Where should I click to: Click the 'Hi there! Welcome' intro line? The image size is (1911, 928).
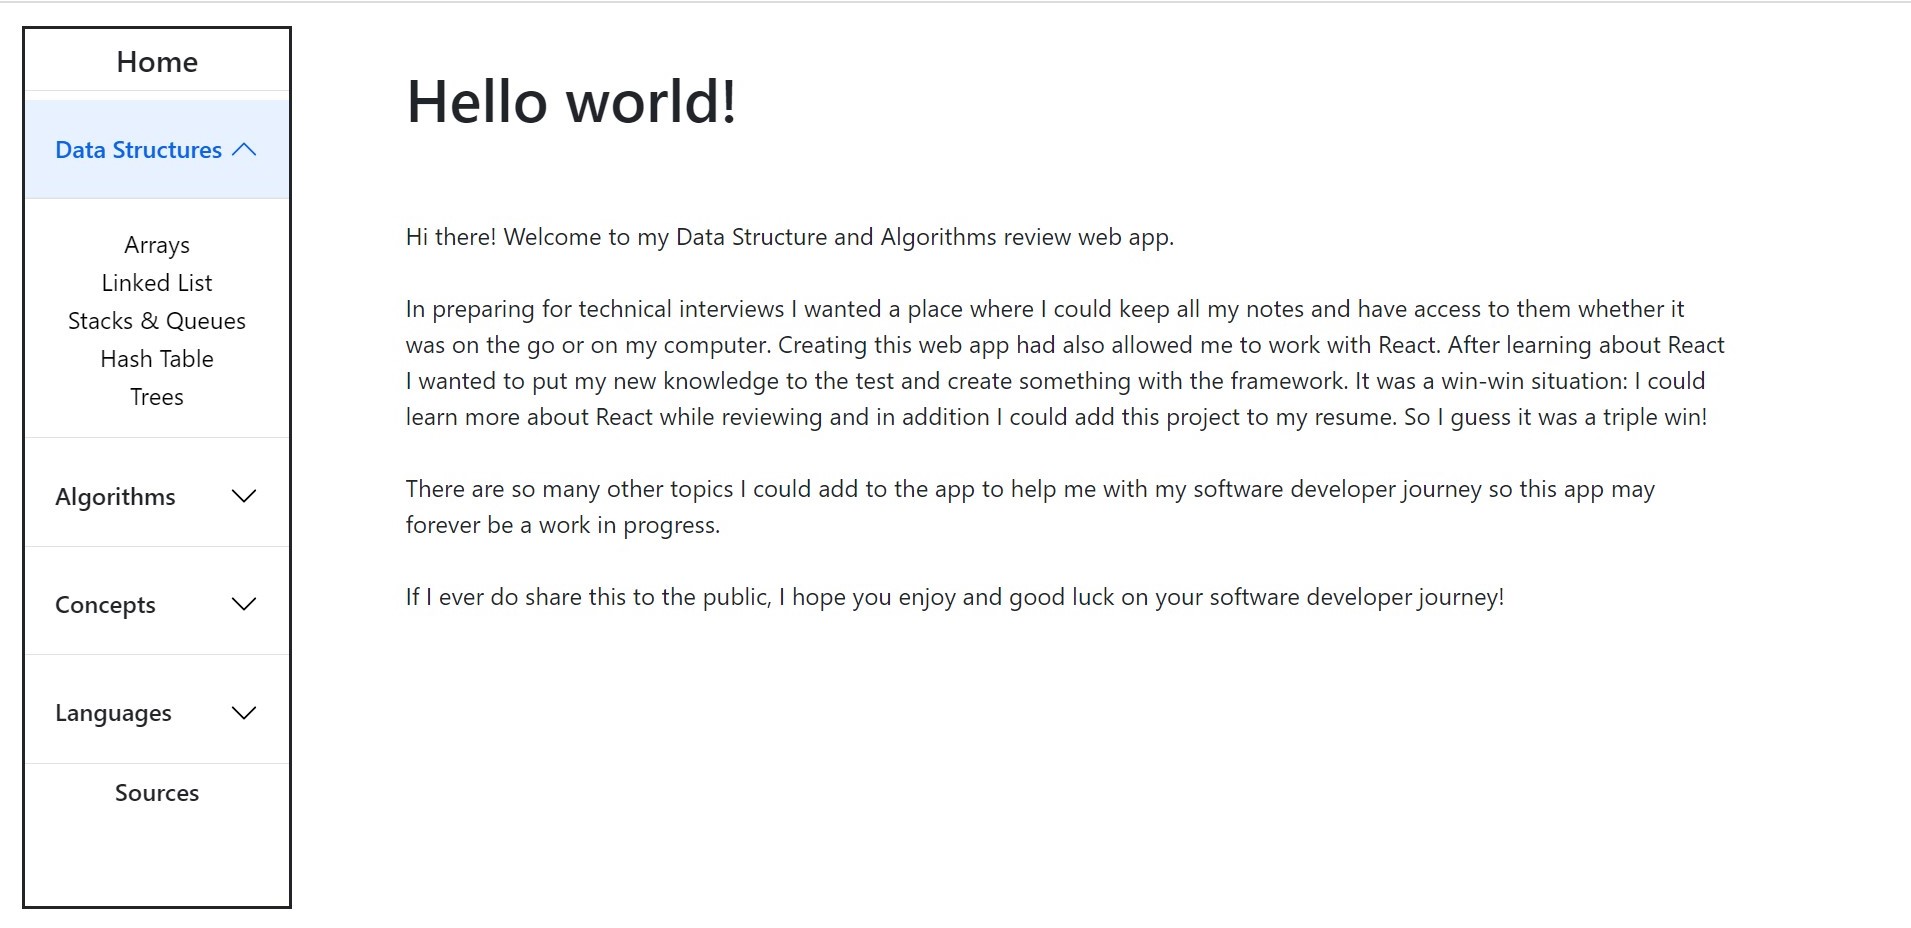[x=789, y=237]
